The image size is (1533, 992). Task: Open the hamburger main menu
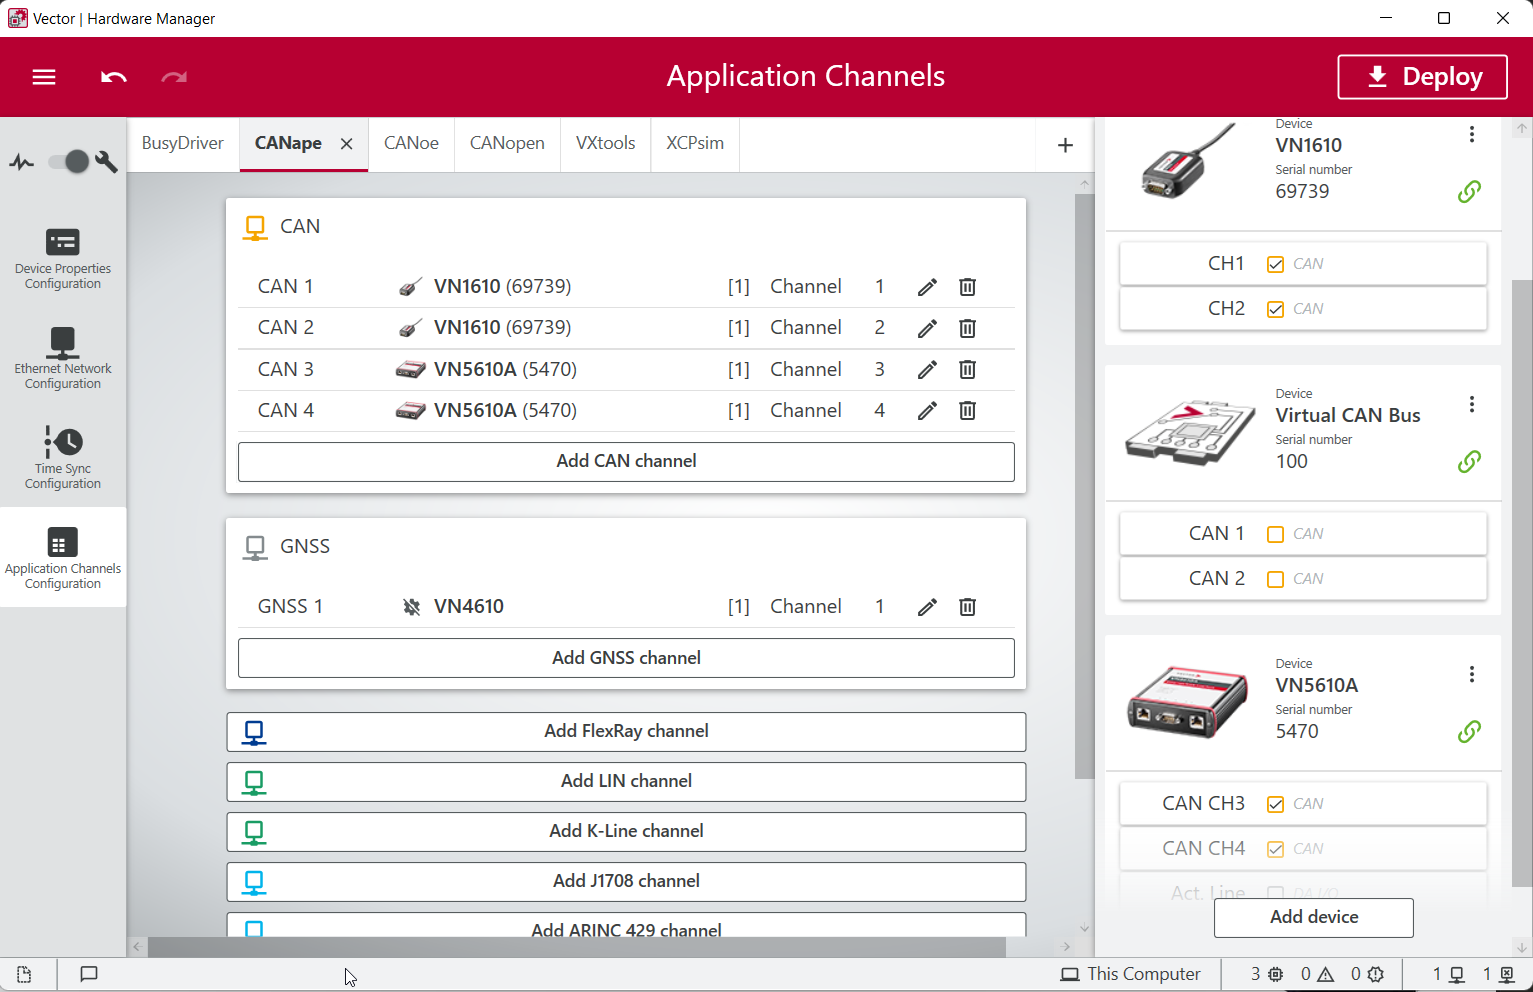click(x=44, y=77)
